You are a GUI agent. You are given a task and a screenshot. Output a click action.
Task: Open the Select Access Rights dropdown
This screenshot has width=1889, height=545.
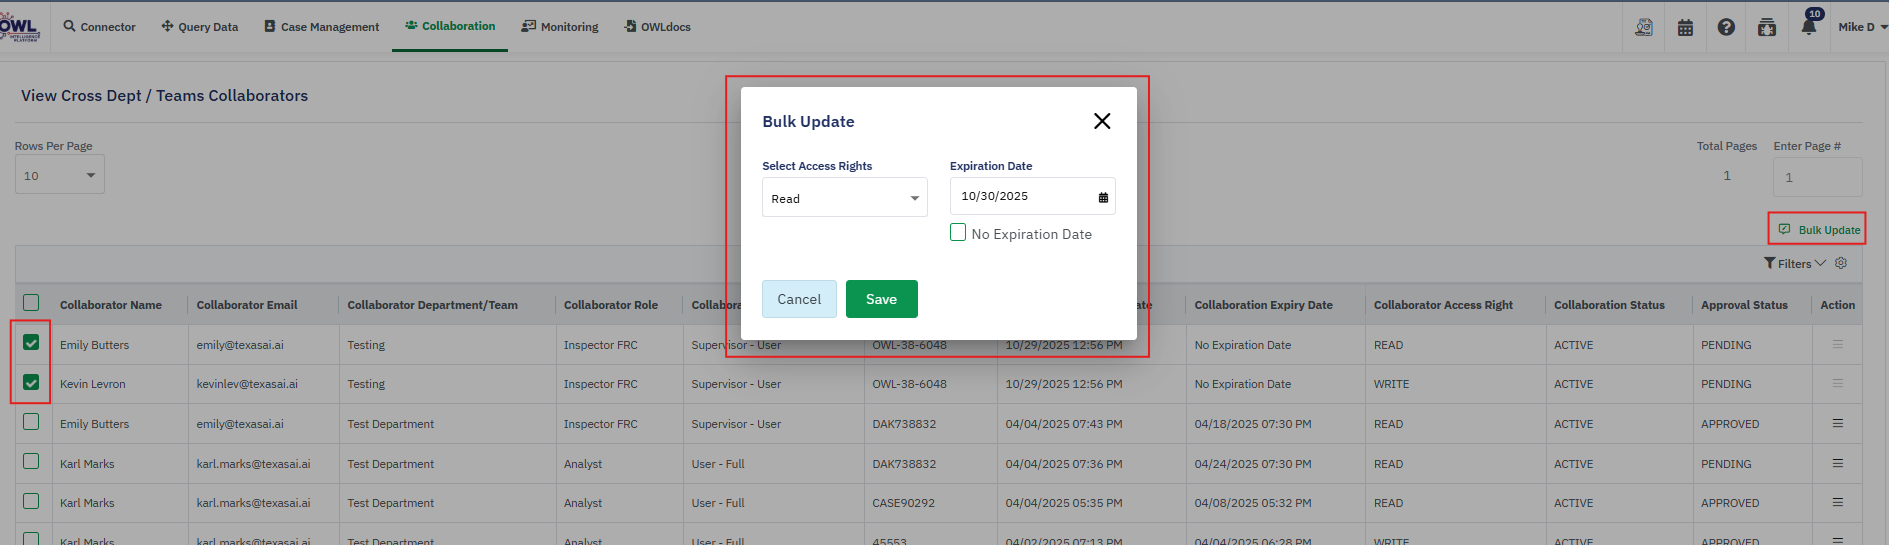pyautogui.click(x=844, y=198)
